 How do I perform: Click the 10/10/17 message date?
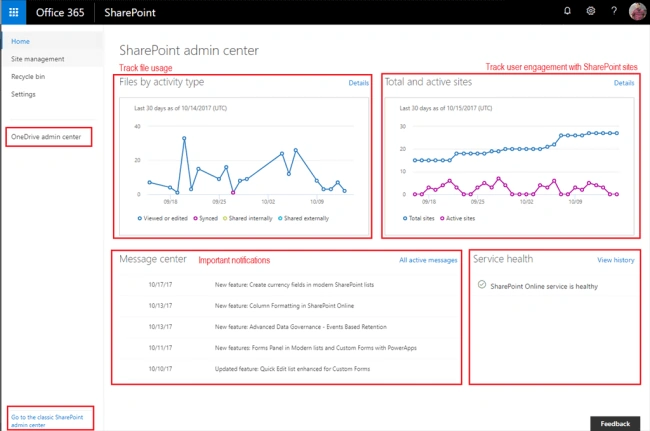[x=160, y=369]
